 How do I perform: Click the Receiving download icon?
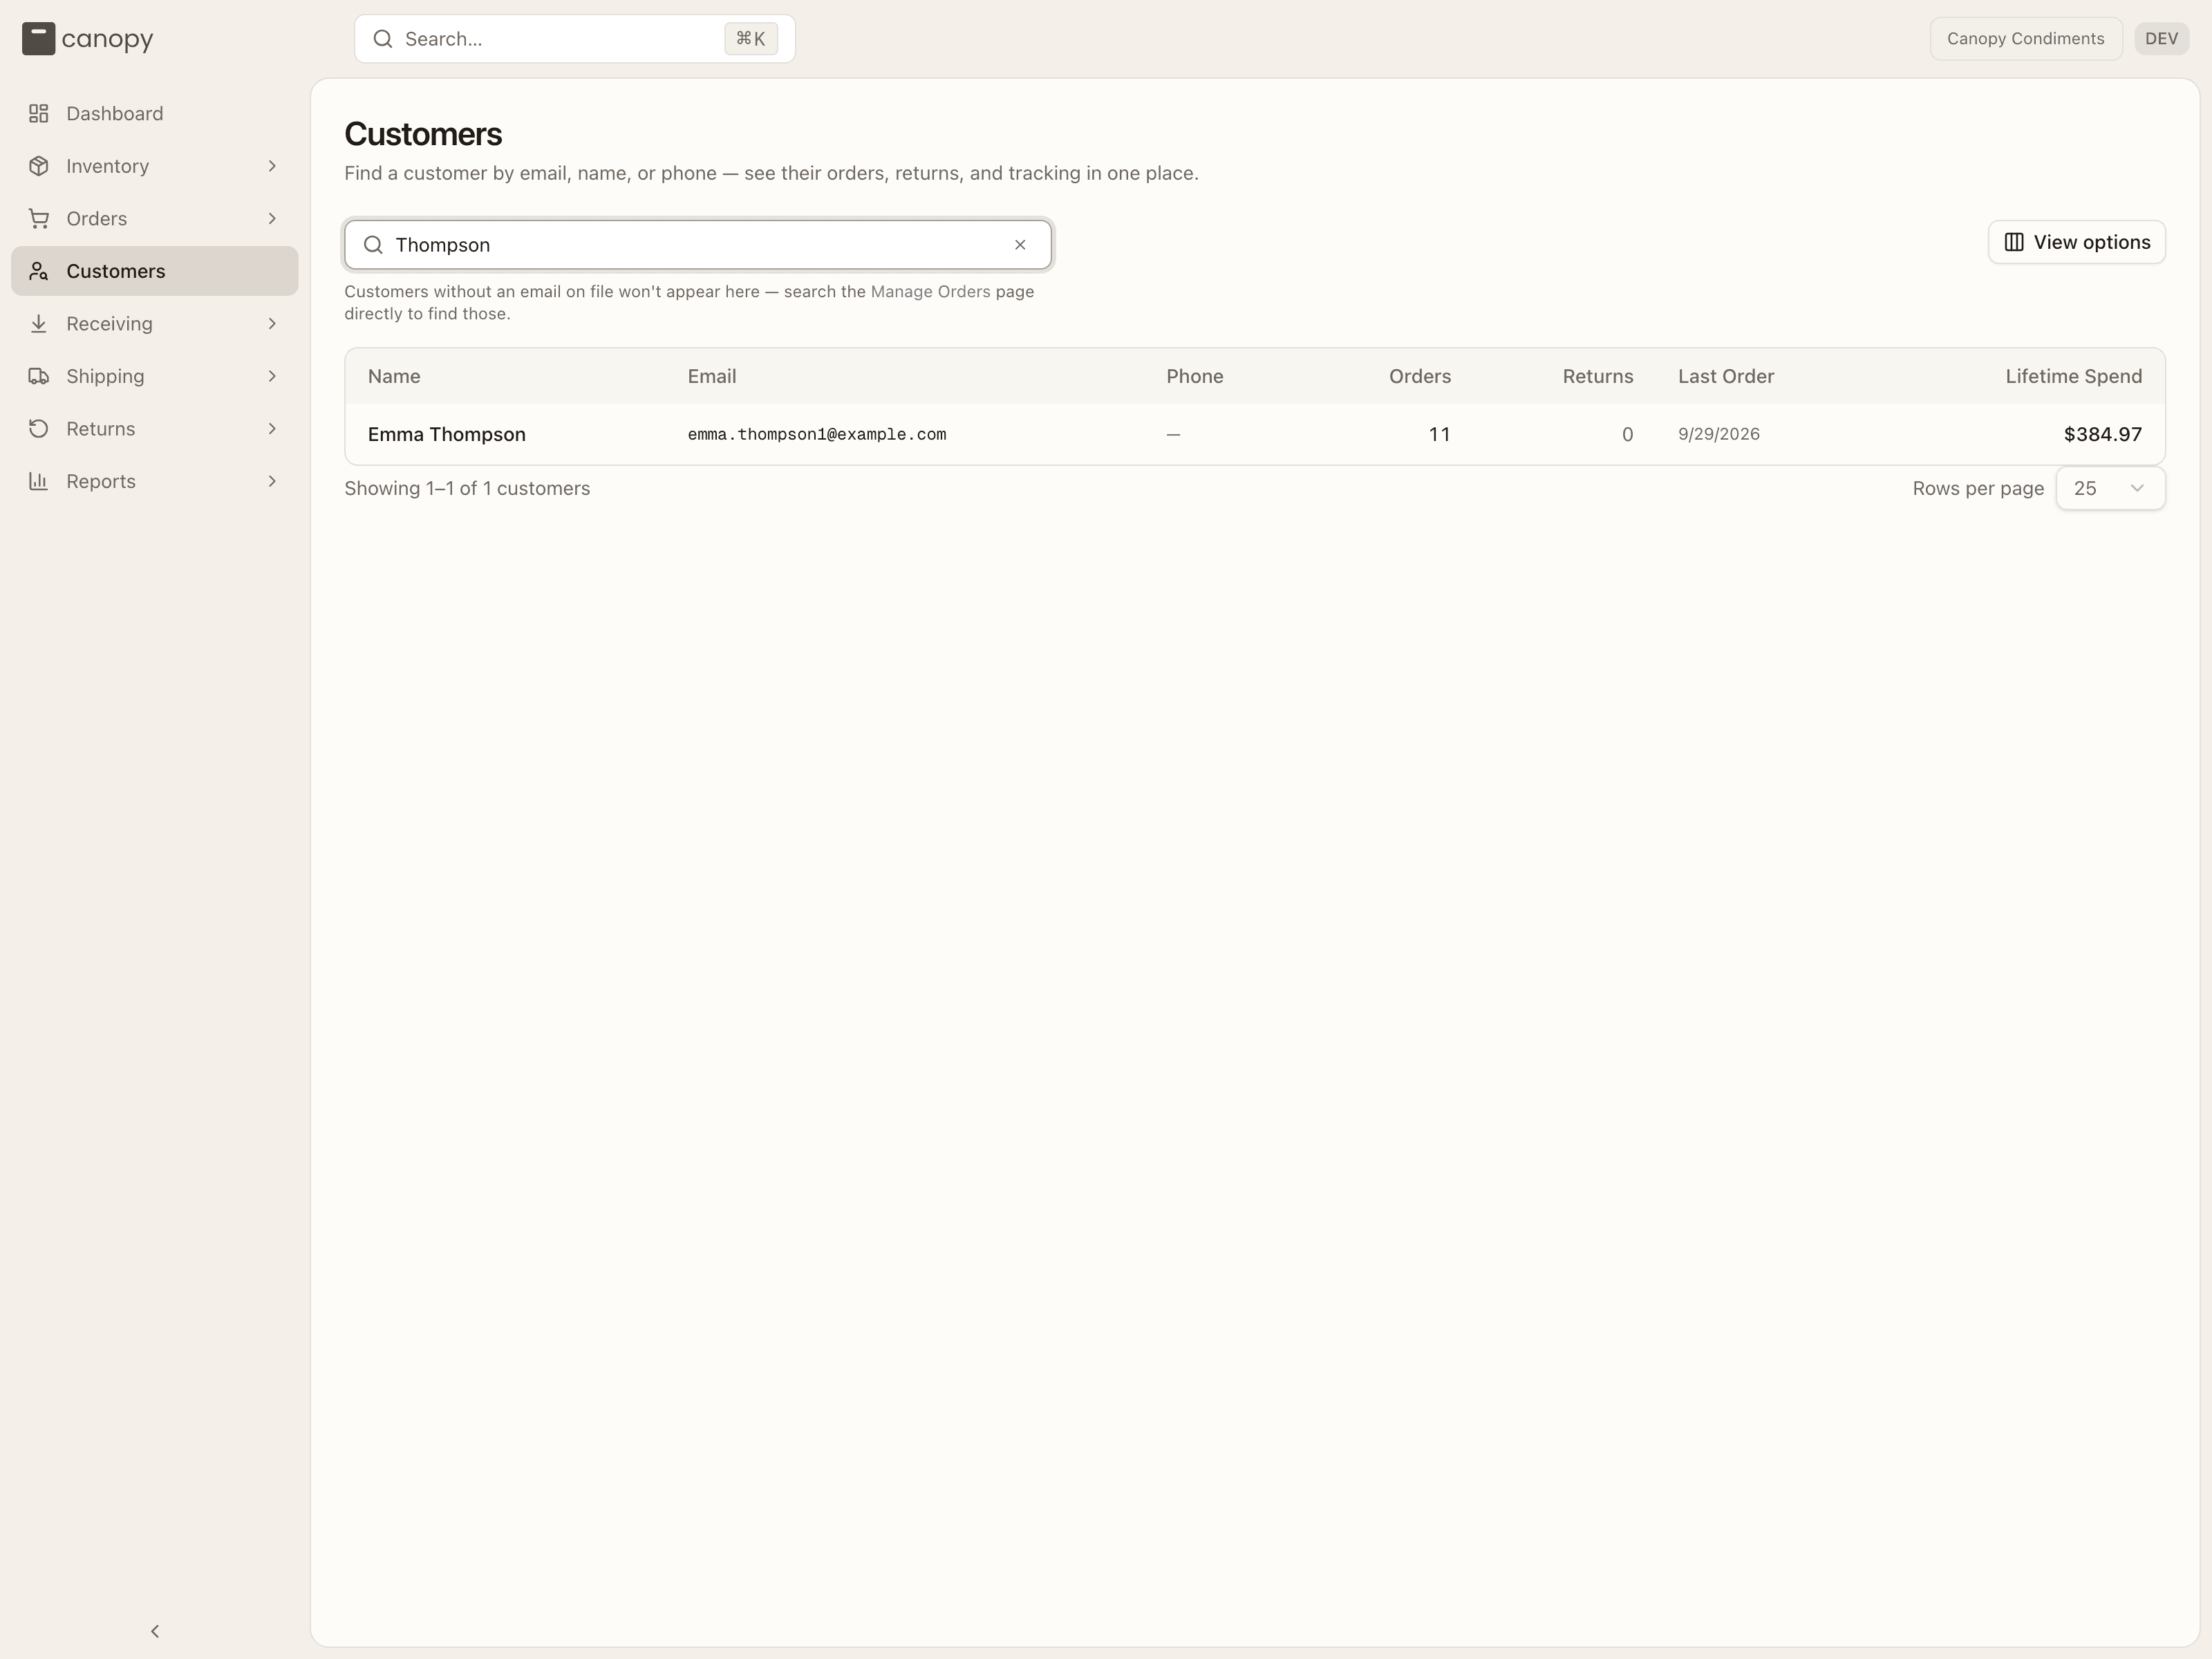(x=39, y=324)
